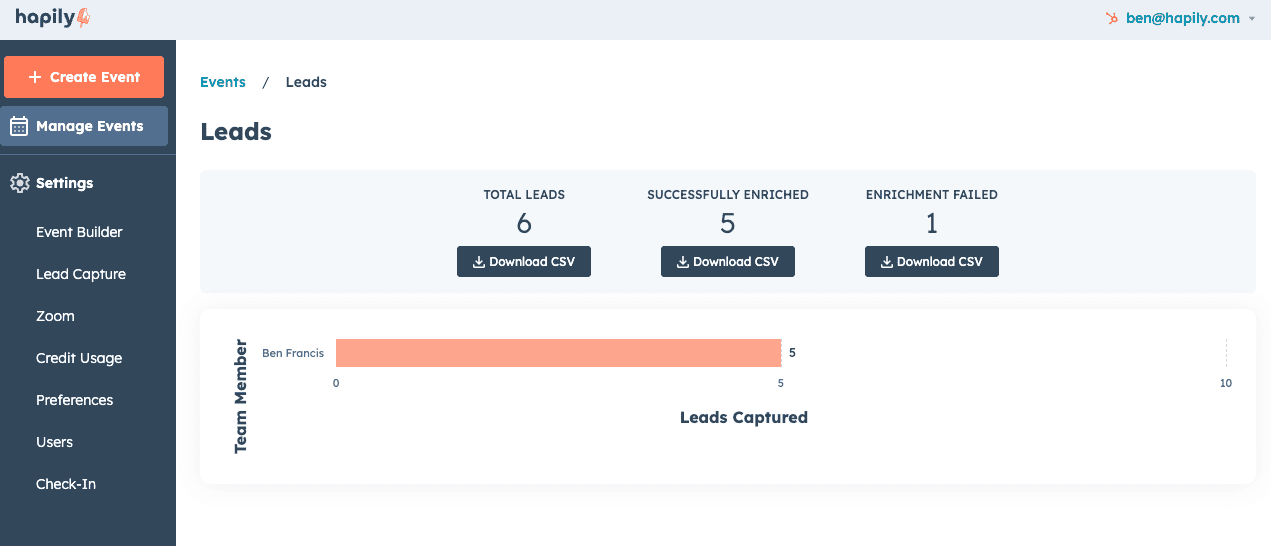
Task: Go to Lead Capture settings
Action: pyautogui.click(x=81, y=274)
